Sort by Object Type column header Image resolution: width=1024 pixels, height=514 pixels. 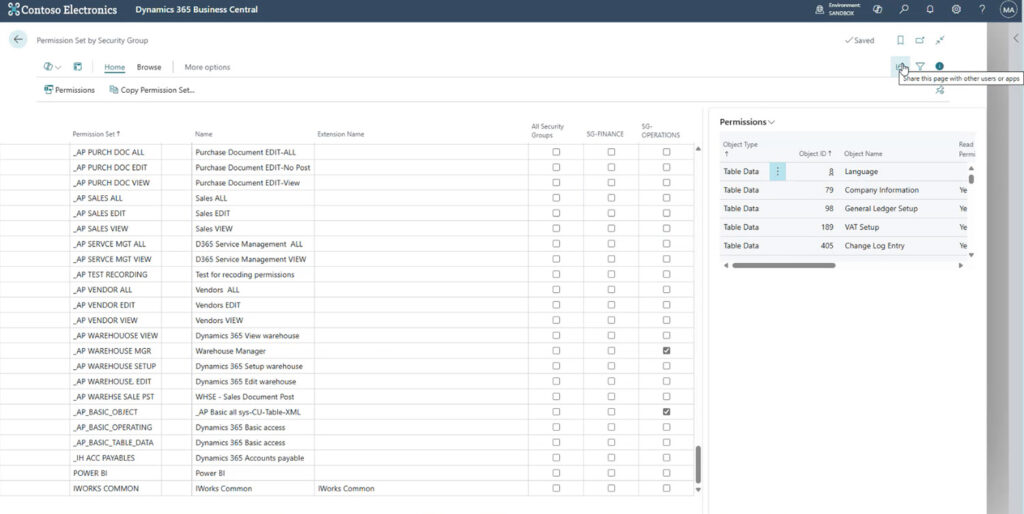pos(740,148)
